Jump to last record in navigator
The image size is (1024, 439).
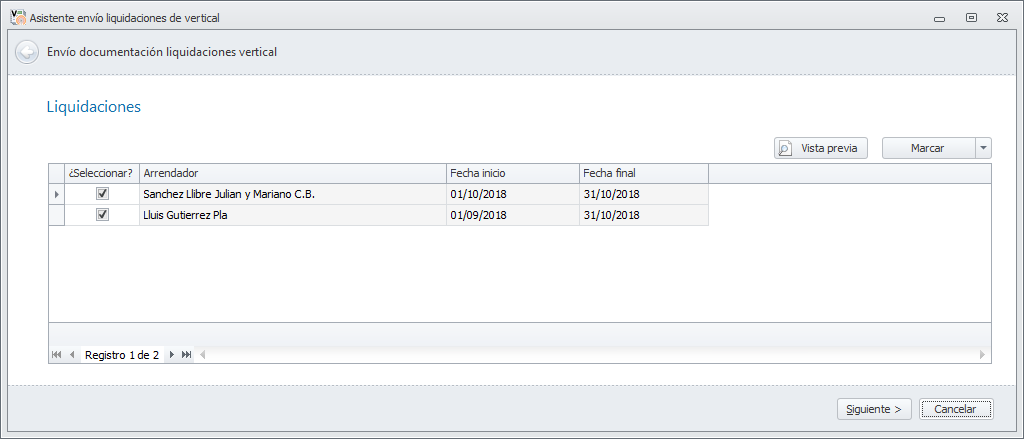[x=187, y=355]
